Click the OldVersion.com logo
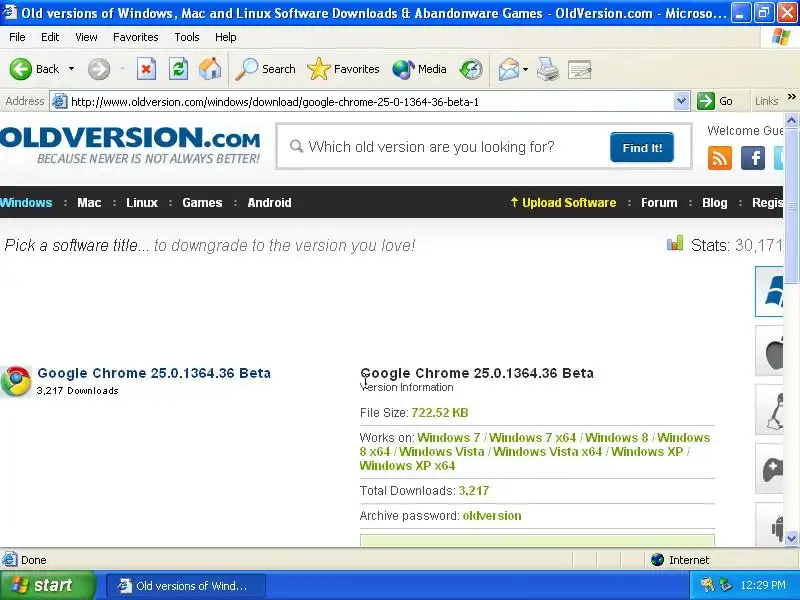The image size is (800, 600). tap(130, 145)
